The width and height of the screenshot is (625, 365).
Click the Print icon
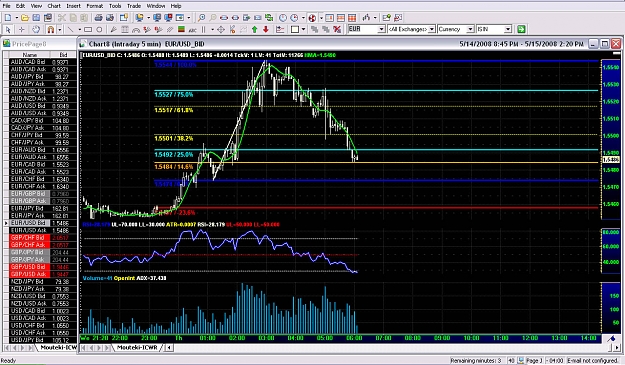coord(98,18)
